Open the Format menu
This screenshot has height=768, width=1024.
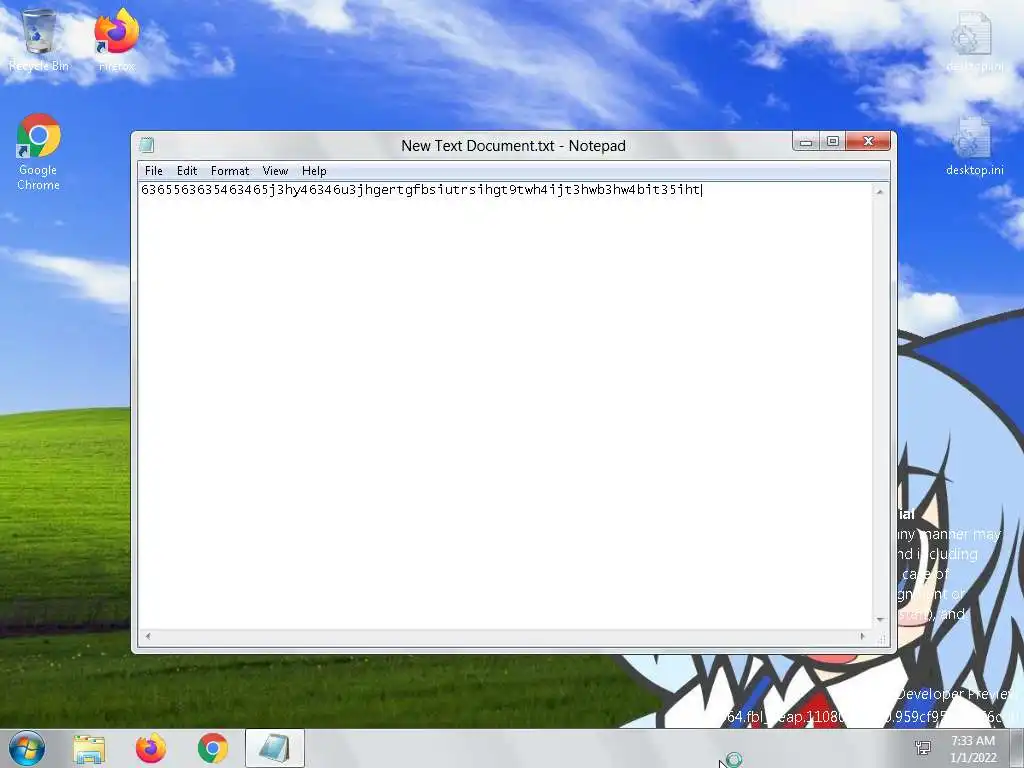pos(230,170)
